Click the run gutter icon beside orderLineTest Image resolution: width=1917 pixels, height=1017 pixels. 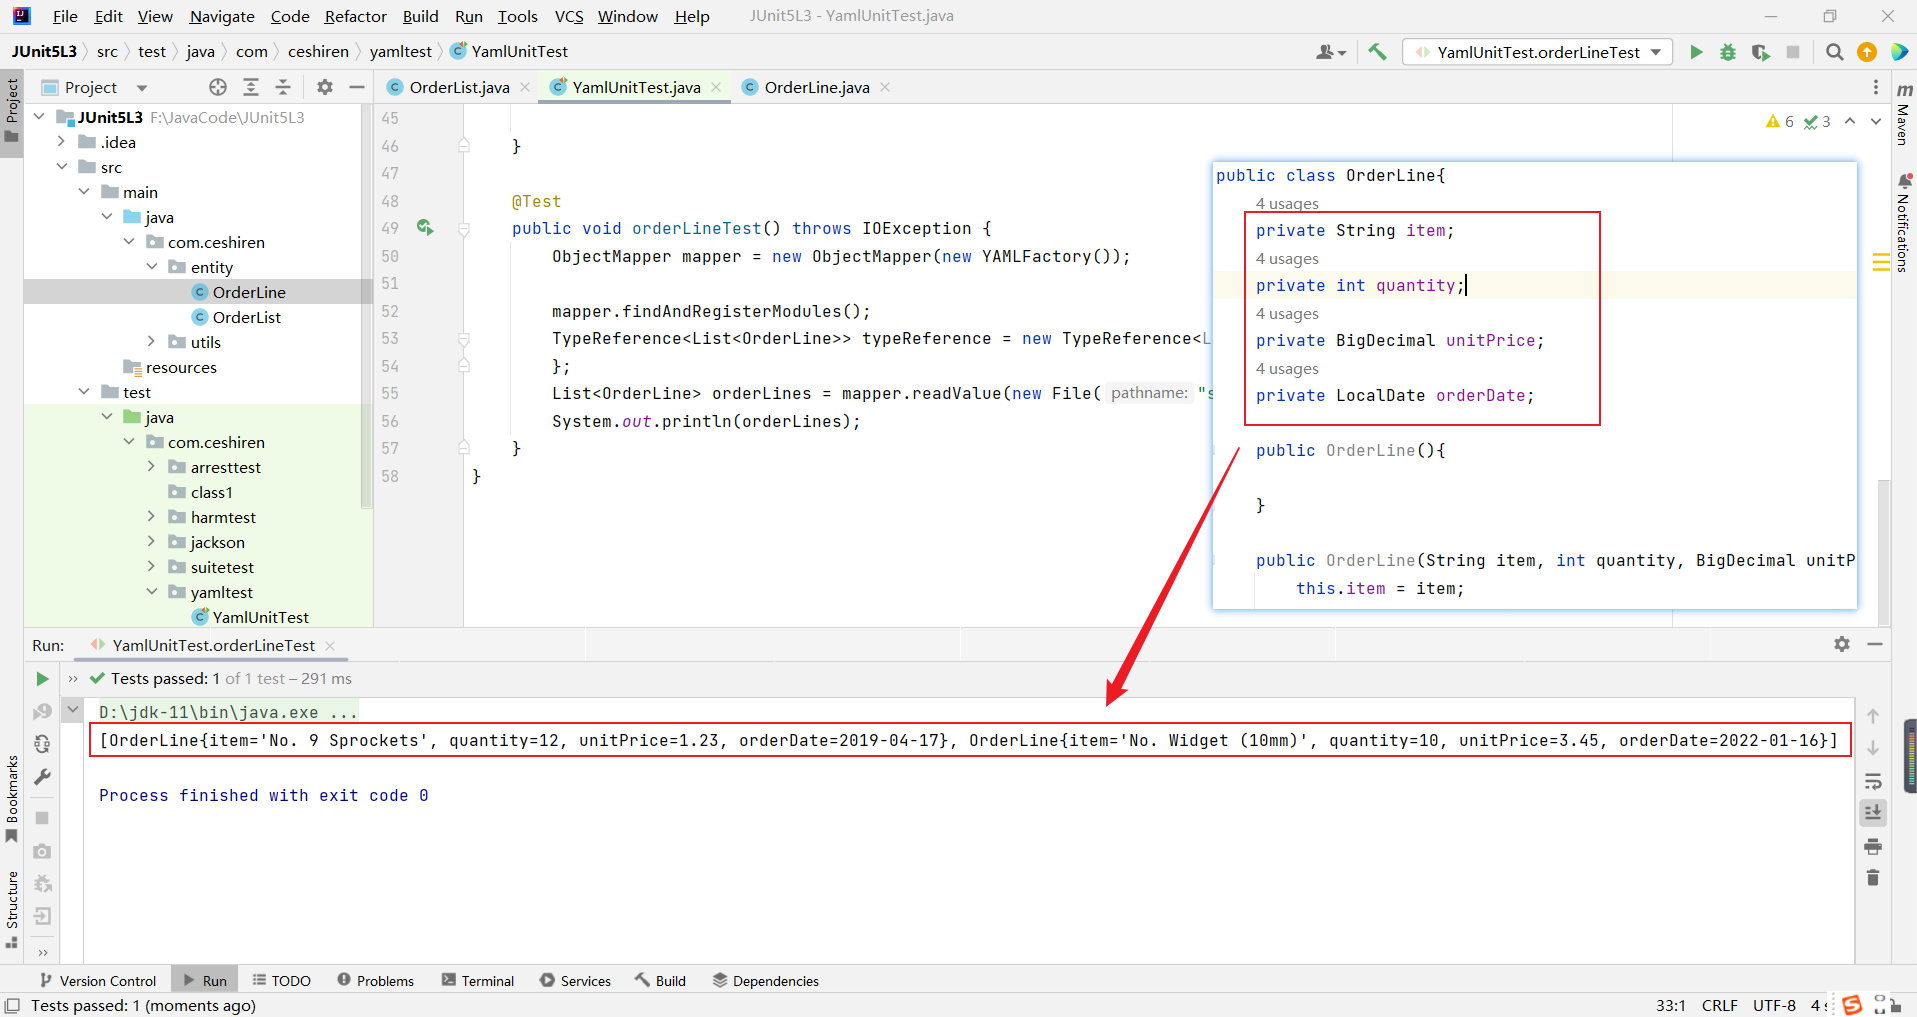point(425,228)
